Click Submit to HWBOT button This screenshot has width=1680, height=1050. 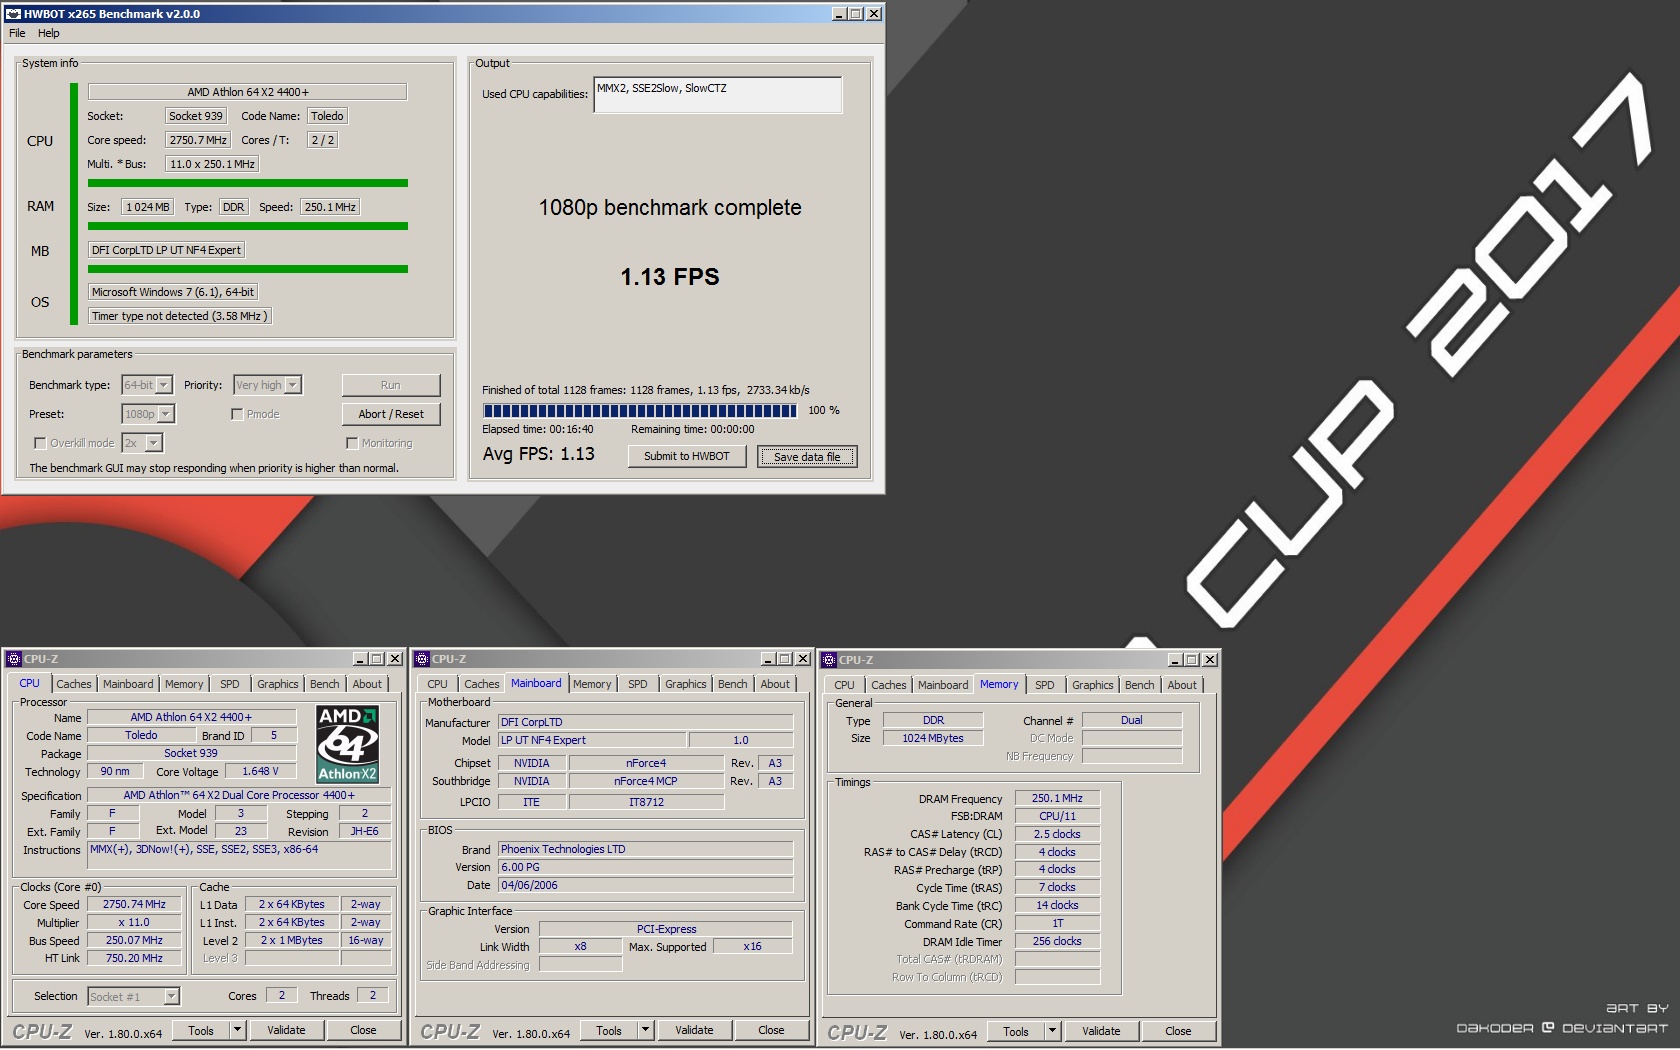(x=687, y=456)
